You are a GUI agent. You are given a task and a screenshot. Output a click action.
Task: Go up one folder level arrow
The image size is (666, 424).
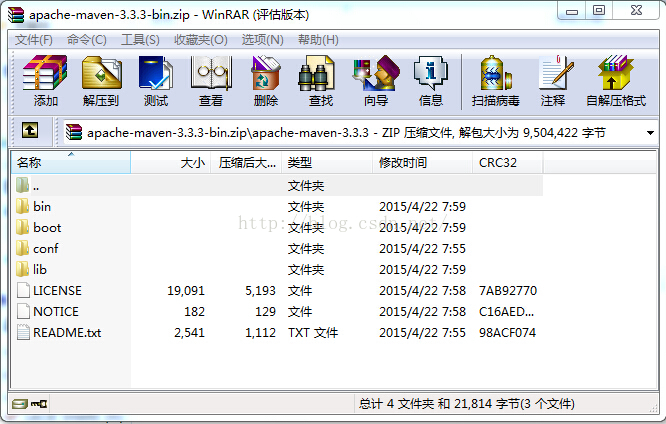pos(30,130)
